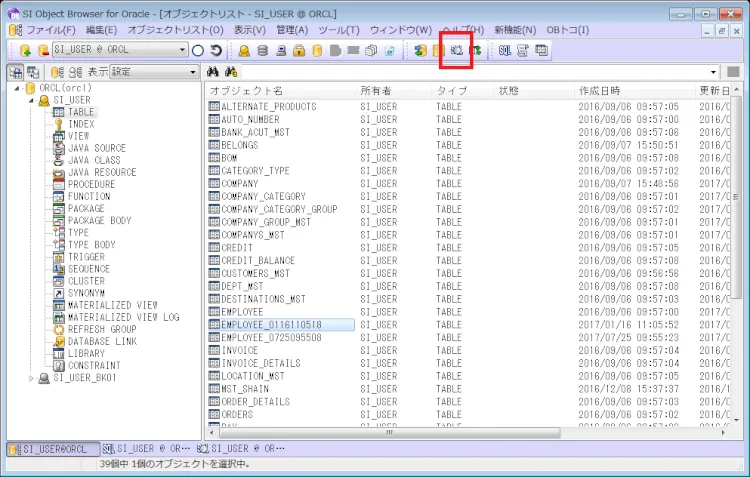Open SQL execution window via SQL icon
750x477 pixels.
[505, 50]
